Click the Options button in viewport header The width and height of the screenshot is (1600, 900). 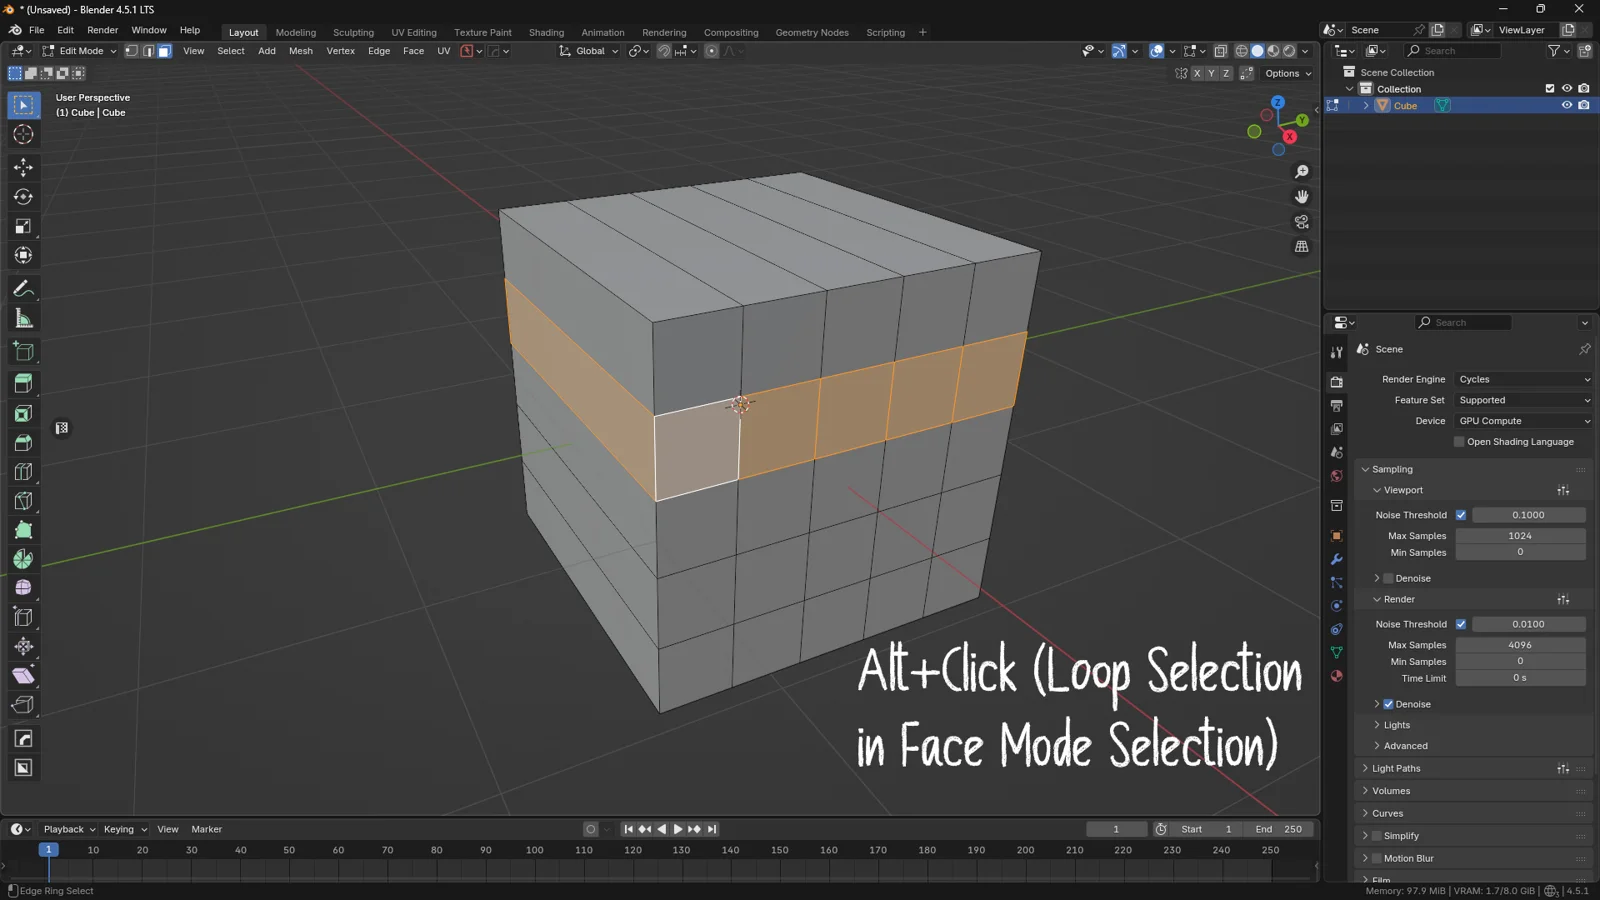coord(1287,73)
